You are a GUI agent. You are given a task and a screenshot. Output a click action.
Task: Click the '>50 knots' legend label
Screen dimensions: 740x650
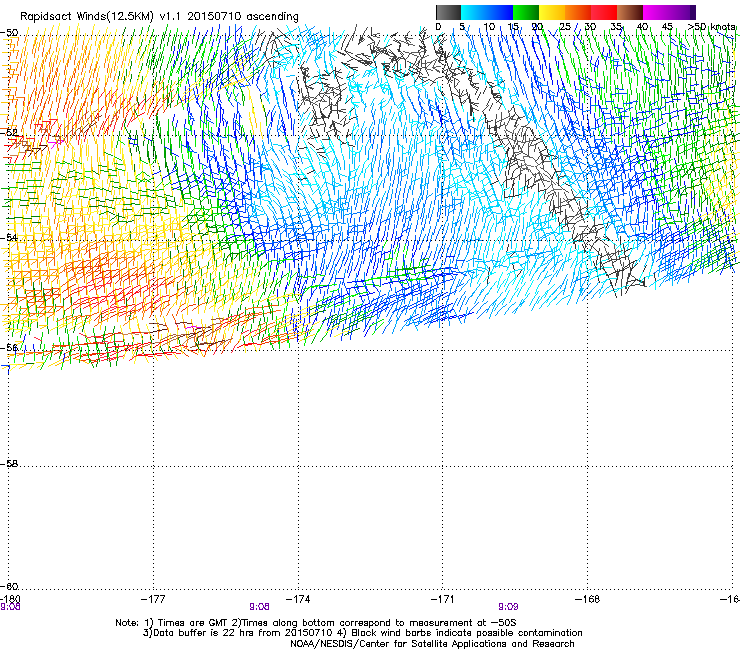(711, 27)
